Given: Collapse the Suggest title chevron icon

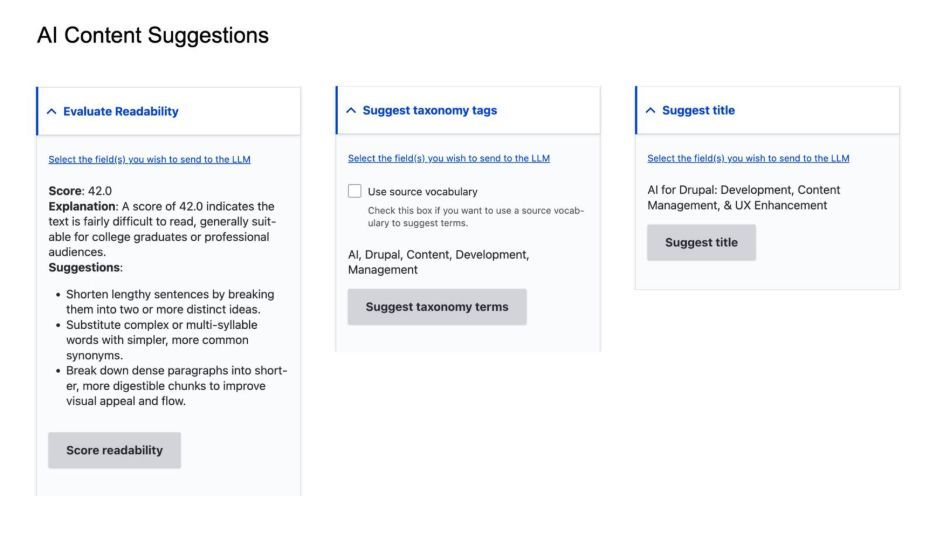Looking at the screenshot, I should [x=650, y=111].
